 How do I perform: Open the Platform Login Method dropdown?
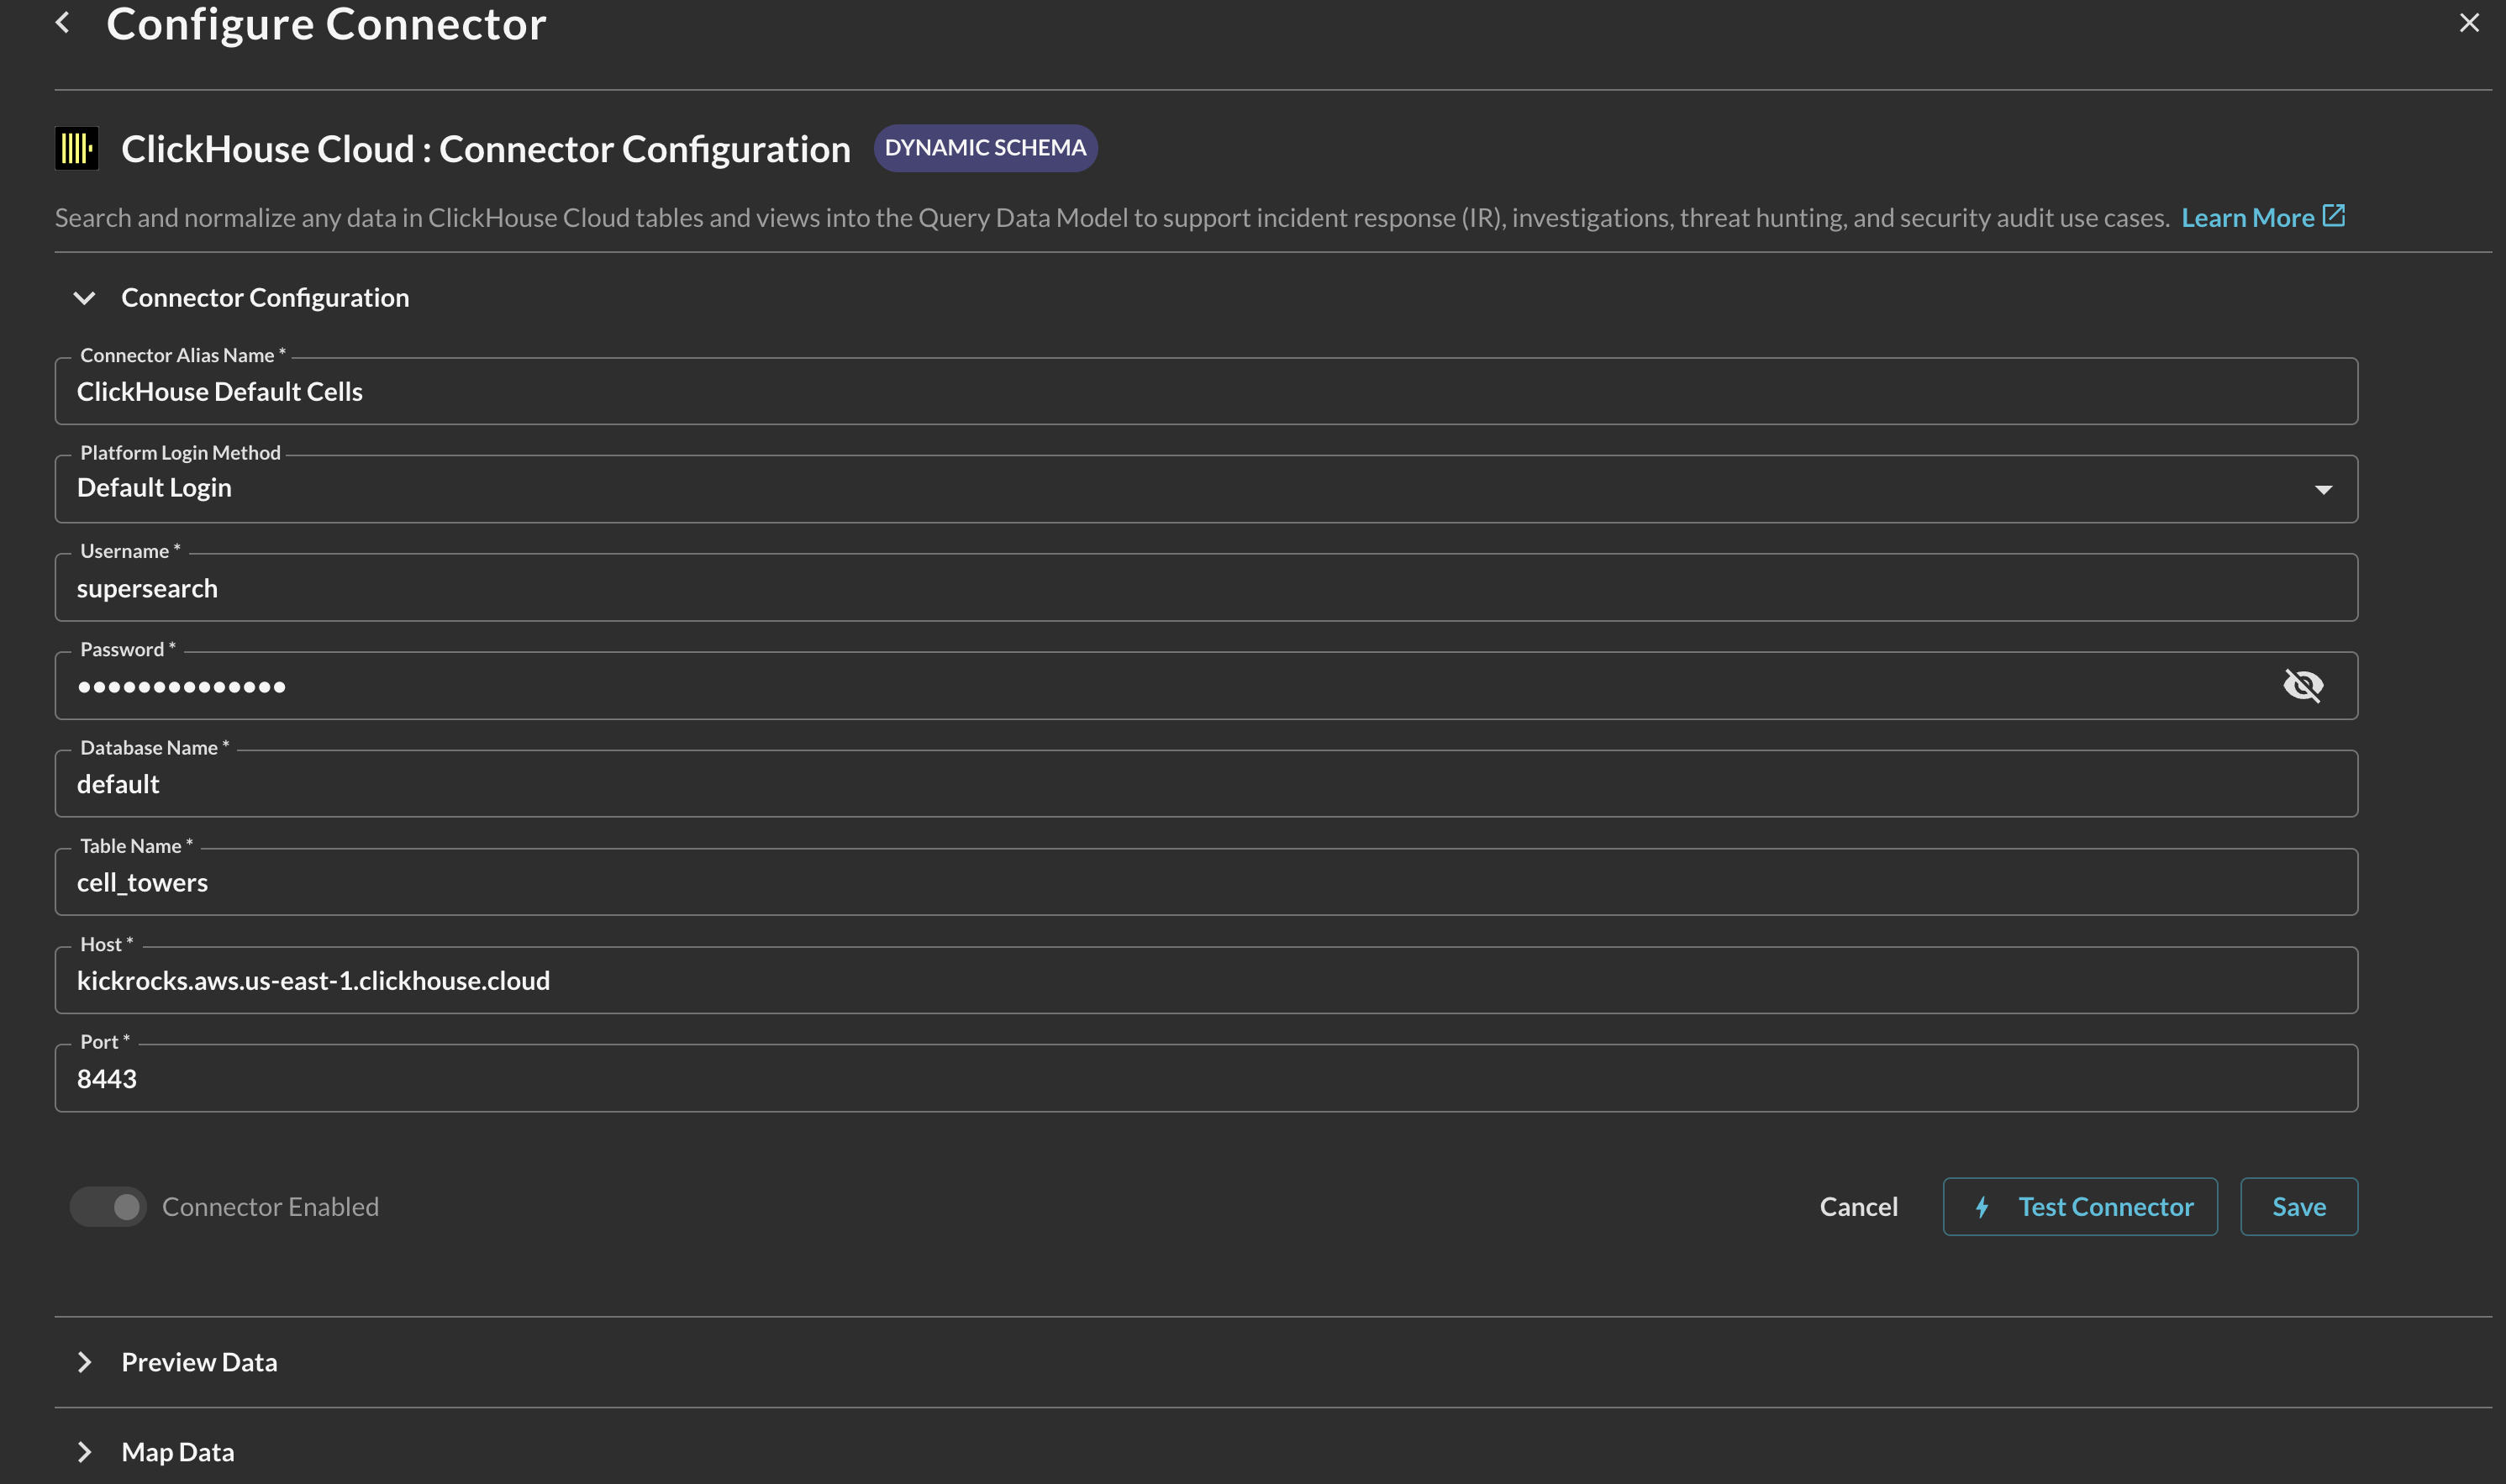(x=1206, y=489)
